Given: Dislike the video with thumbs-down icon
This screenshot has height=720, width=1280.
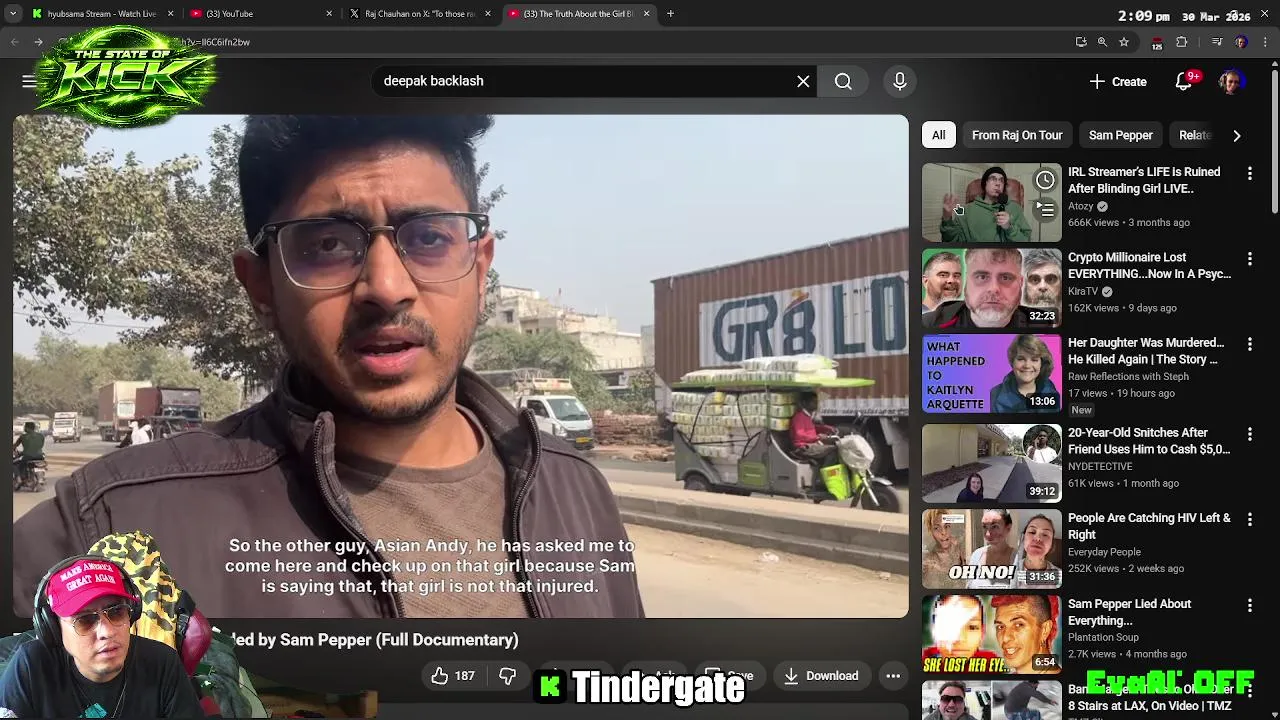Looking at the screenshot, I should click(x=508, y=676).
